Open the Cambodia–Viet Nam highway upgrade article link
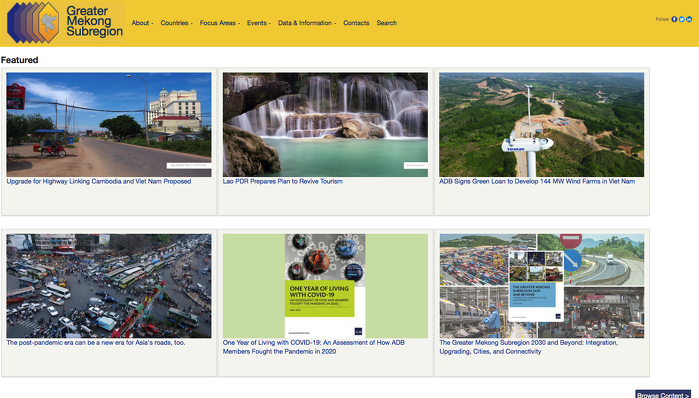The image size is (699, 398). pyautogui.click(x=99, y=181)
